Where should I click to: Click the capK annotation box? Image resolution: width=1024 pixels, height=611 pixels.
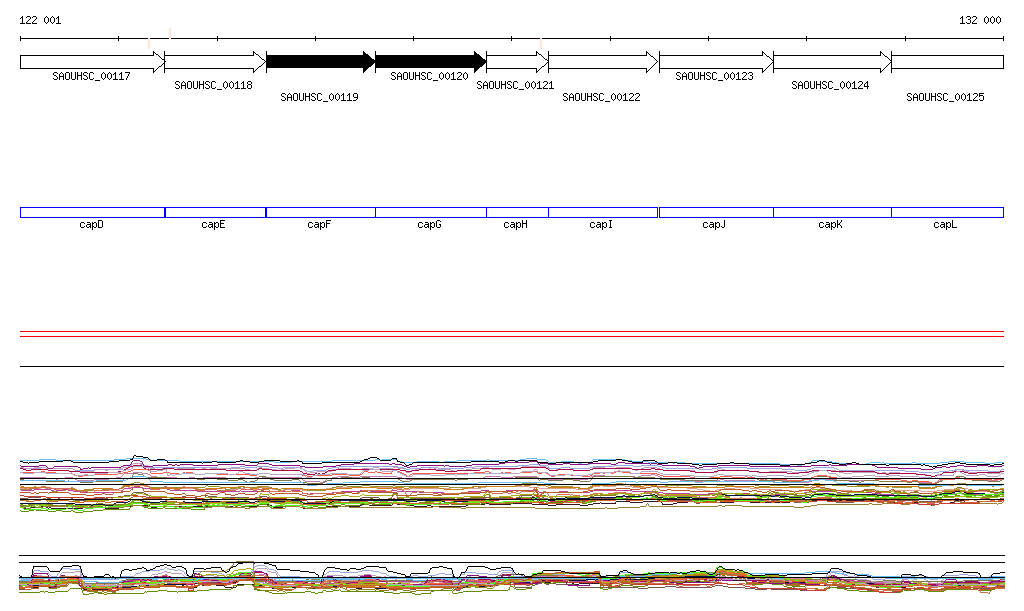click(x=831, y=212)
